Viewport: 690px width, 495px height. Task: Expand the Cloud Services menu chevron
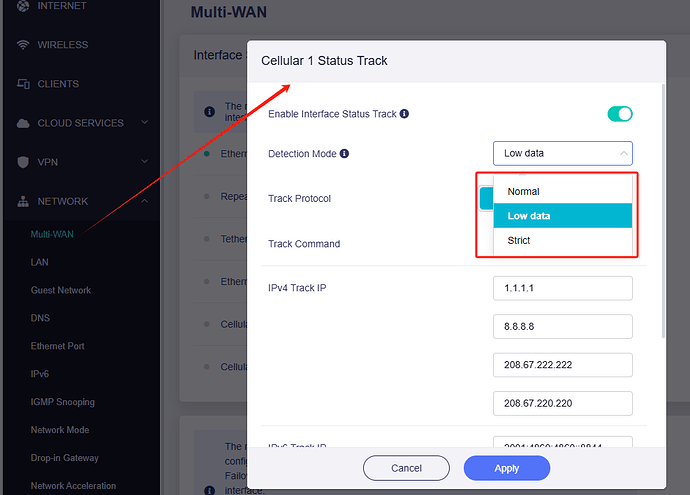pyautogui.click(x=144, y=122)
